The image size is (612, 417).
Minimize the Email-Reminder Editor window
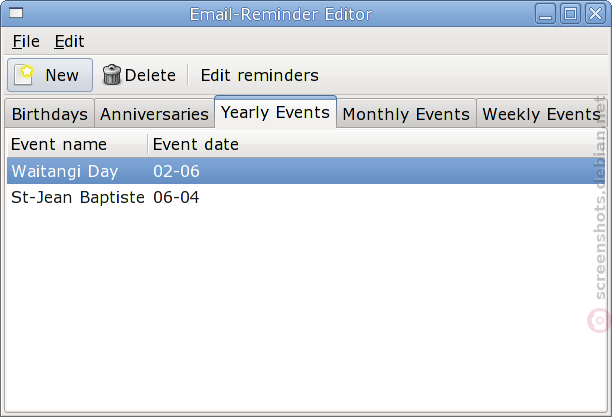coord(545,14)
